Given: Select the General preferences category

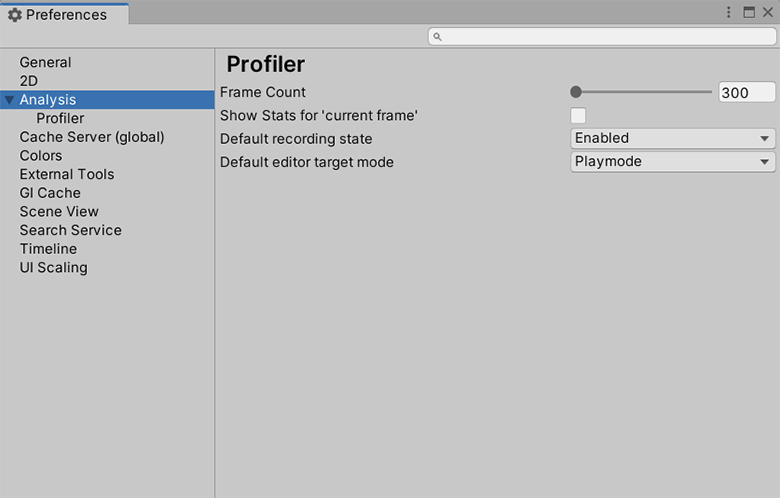Looking at the screenshot, I should 45,62.
